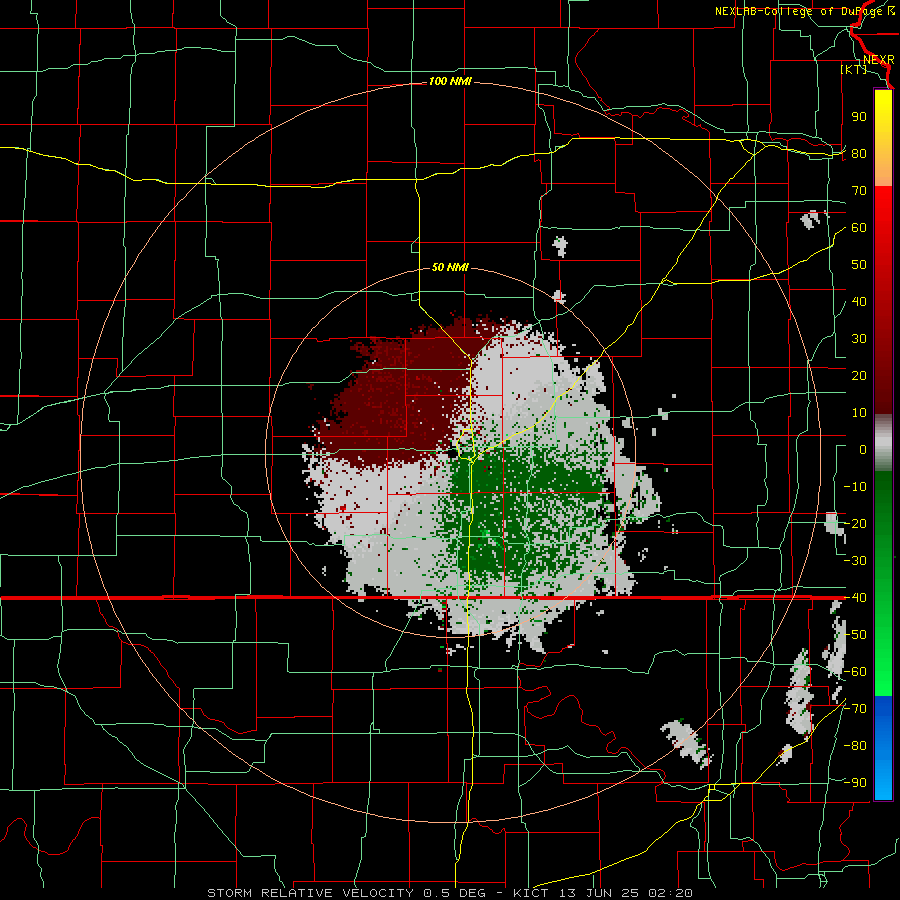Click the "-20" scale value

click(855, 524)
